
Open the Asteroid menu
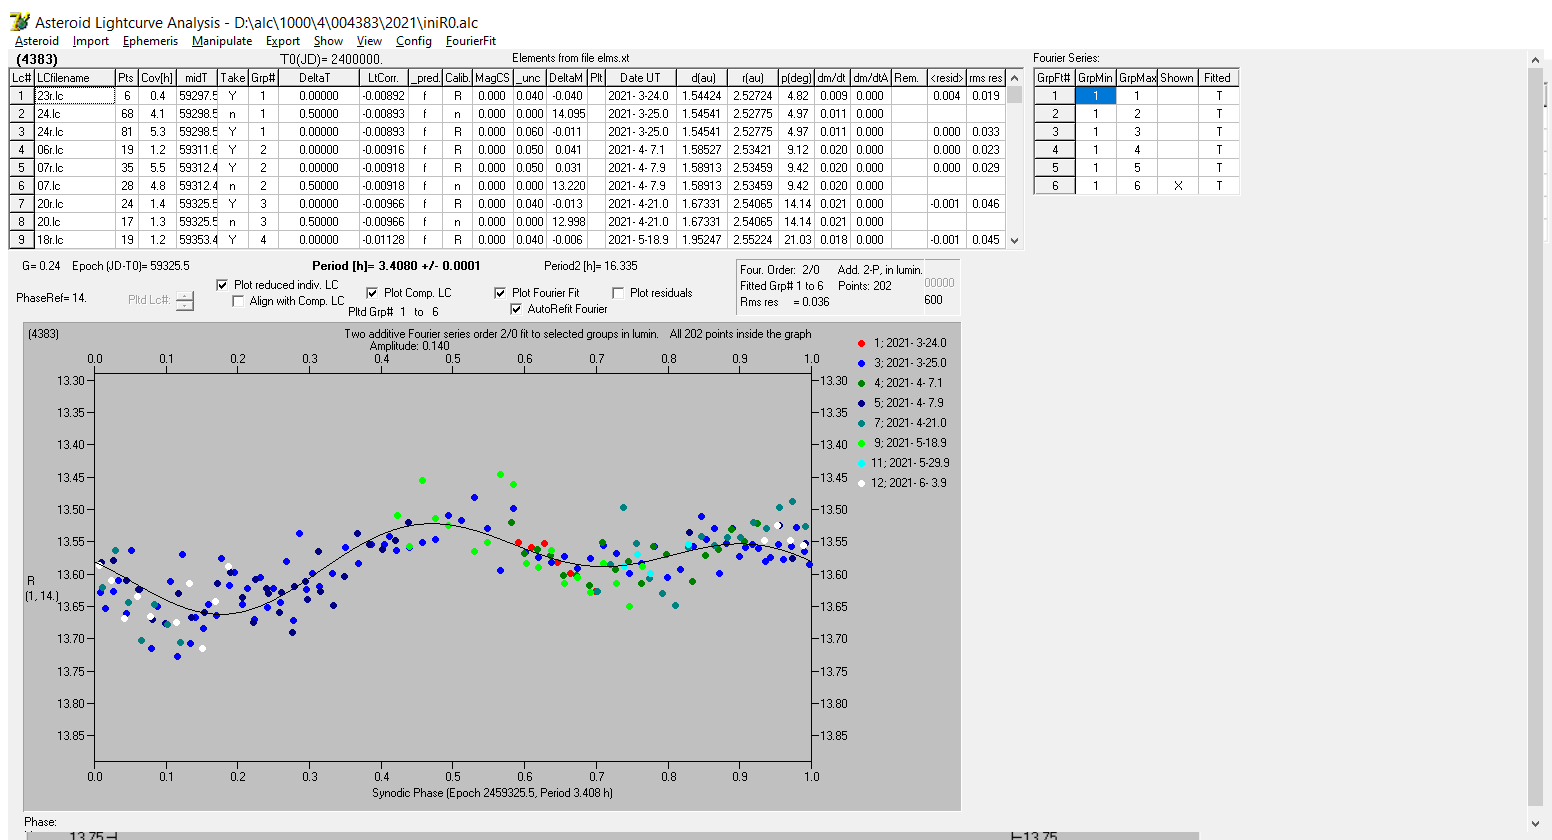pyautogui.click(x=37, y=41)
